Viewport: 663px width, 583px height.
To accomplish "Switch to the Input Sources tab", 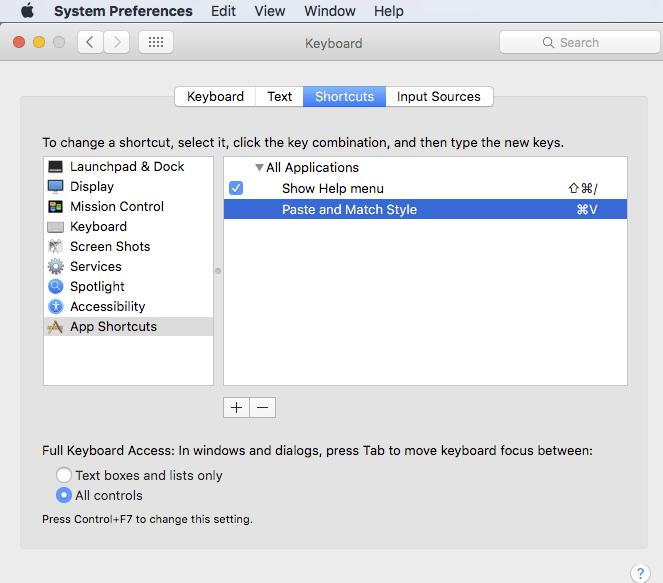I will click(439, 96).
